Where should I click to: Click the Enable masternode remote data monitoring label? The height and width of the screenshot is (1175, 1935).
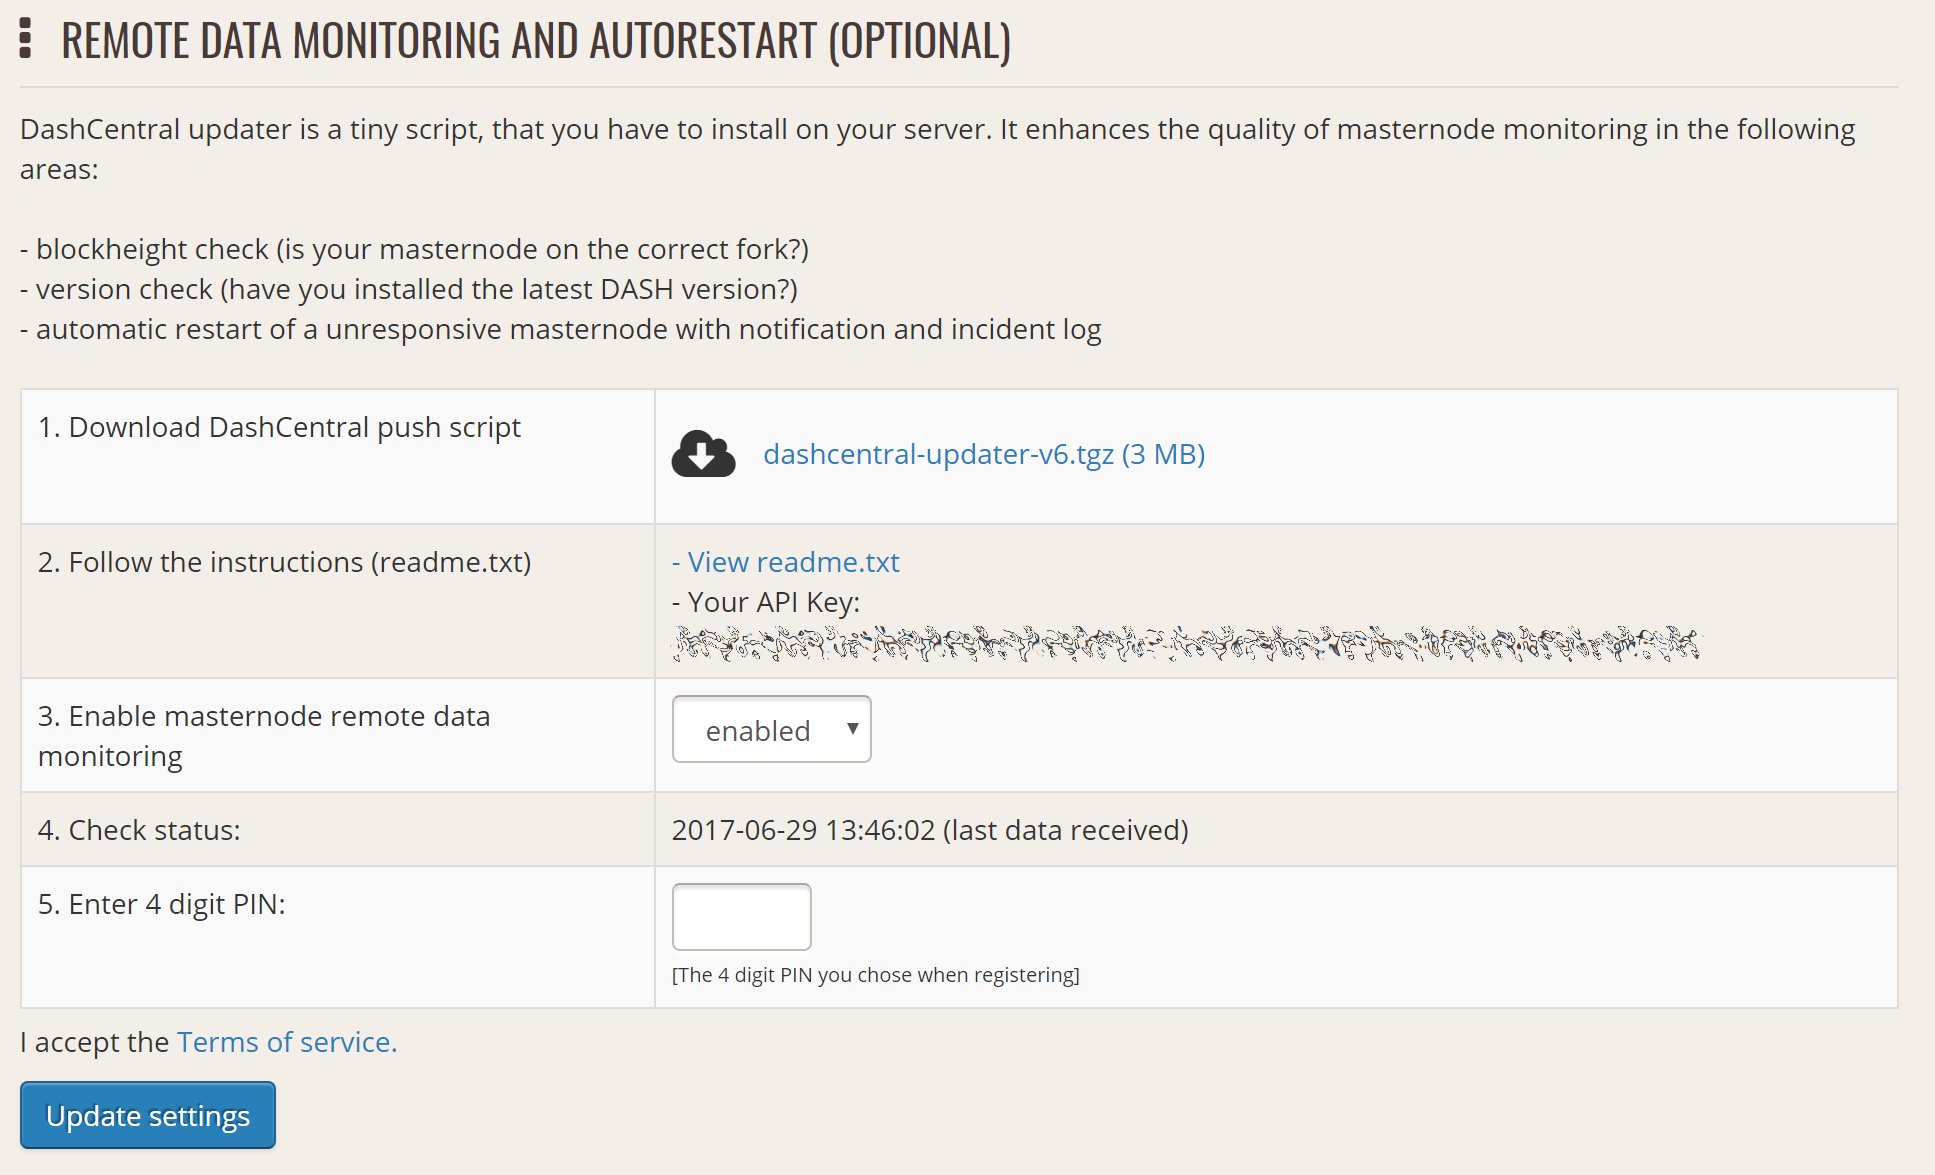[x=264, y=736]
